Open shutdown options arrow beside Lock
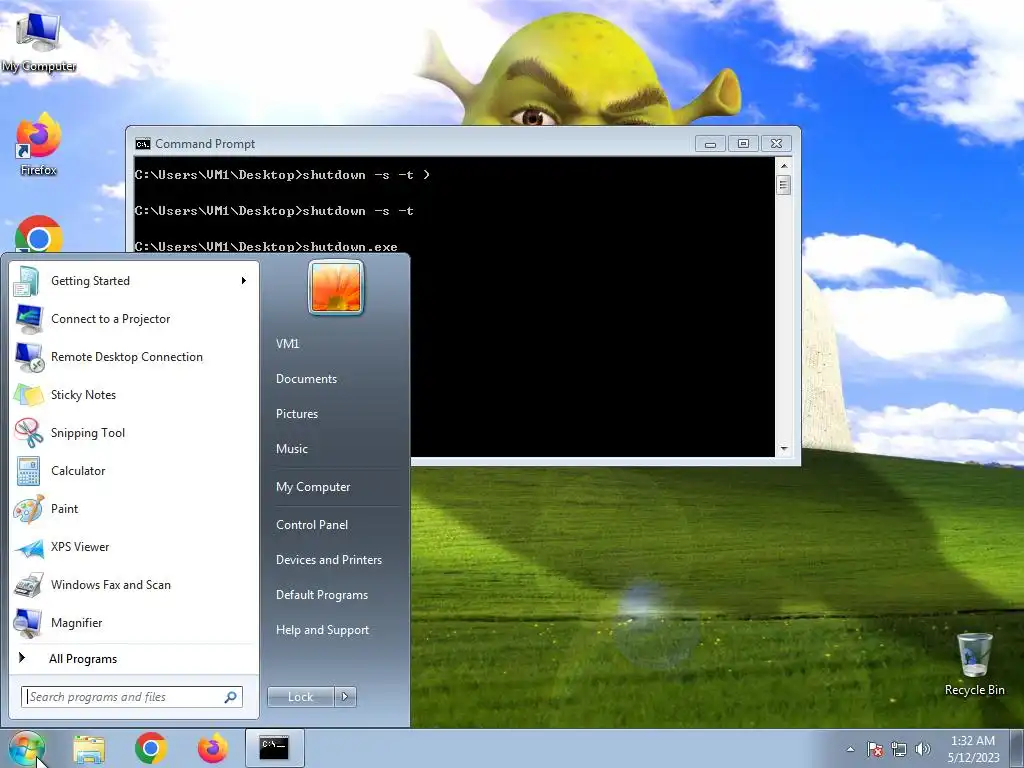The height and width of the screenshot is (768, 1024). (345, 697)
